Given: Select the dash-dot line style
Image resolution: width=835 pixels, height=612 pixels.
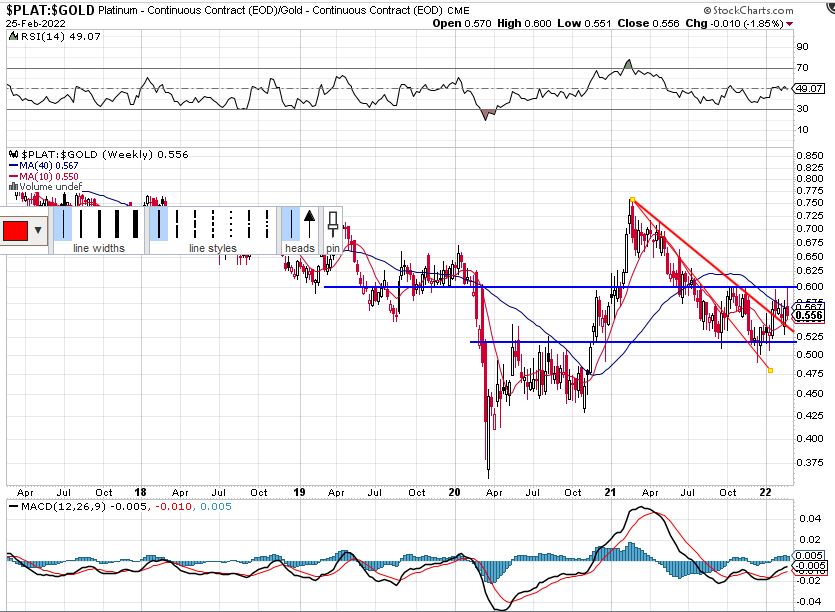Looking at the screenshot, I should coord(249,224).
